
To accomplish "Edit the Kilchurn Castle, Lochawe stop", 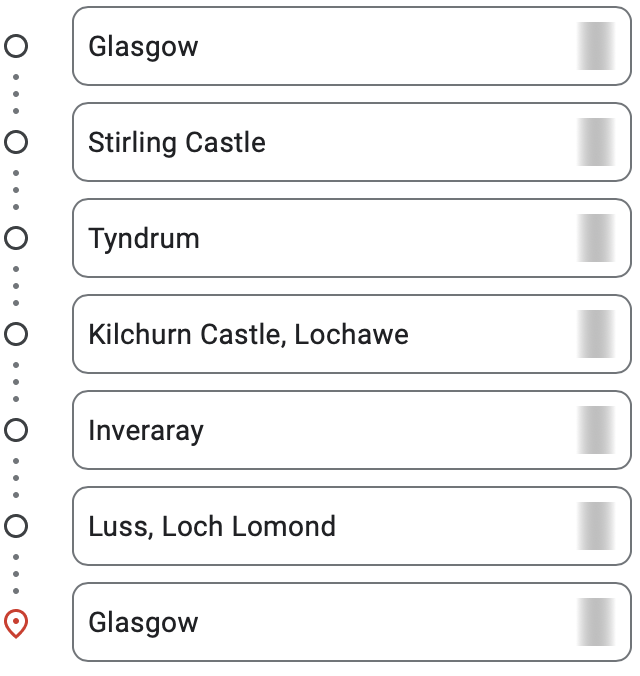I will 352,334.
